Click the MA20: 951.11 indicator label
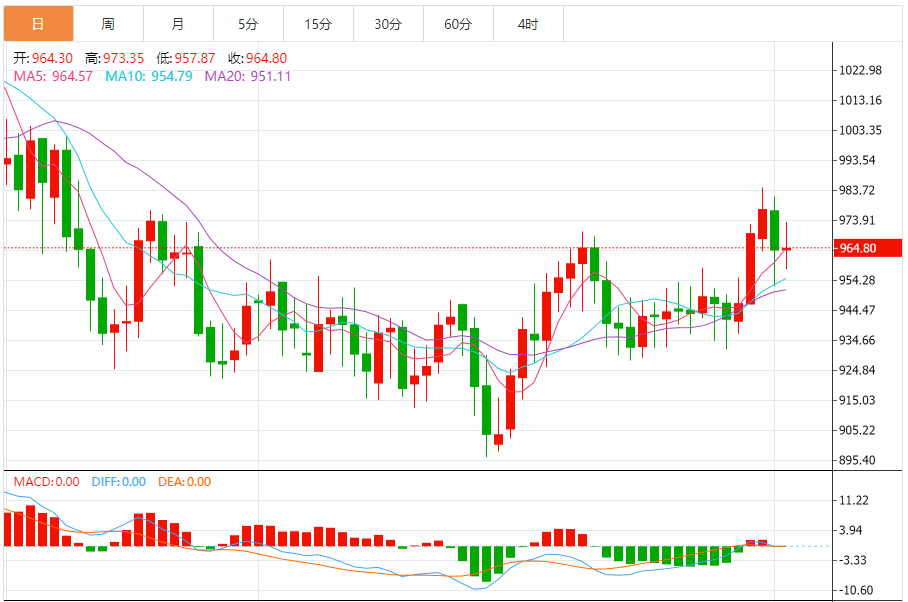Image resolution: width=908 pixels, height=602 pixels. 248,76
